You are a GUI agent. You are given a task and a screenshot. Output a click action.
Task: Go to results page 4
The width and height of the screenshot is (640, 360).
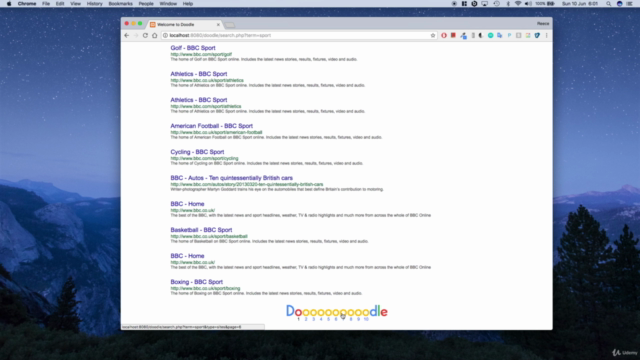[x=321, y=319]
